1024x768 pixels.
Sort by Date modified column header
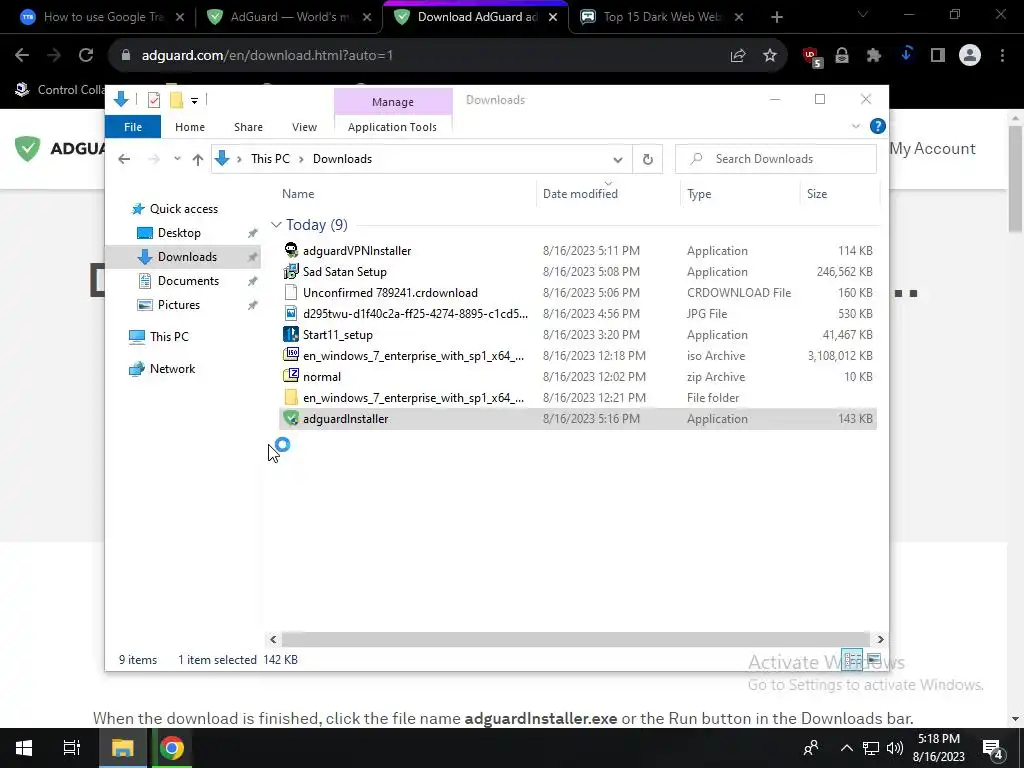click(x=580, y=194)
